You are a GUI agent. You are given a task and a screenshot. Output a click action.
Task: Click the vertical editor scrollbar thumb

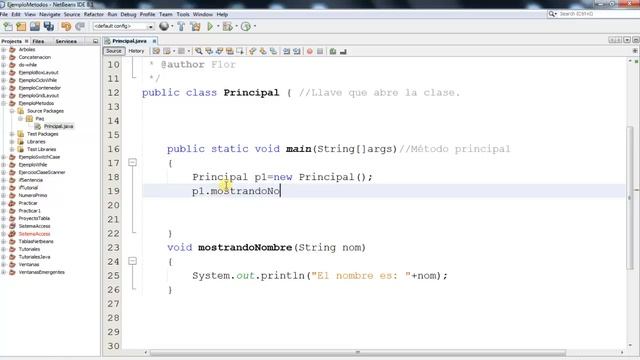click(x=630, y=198)
